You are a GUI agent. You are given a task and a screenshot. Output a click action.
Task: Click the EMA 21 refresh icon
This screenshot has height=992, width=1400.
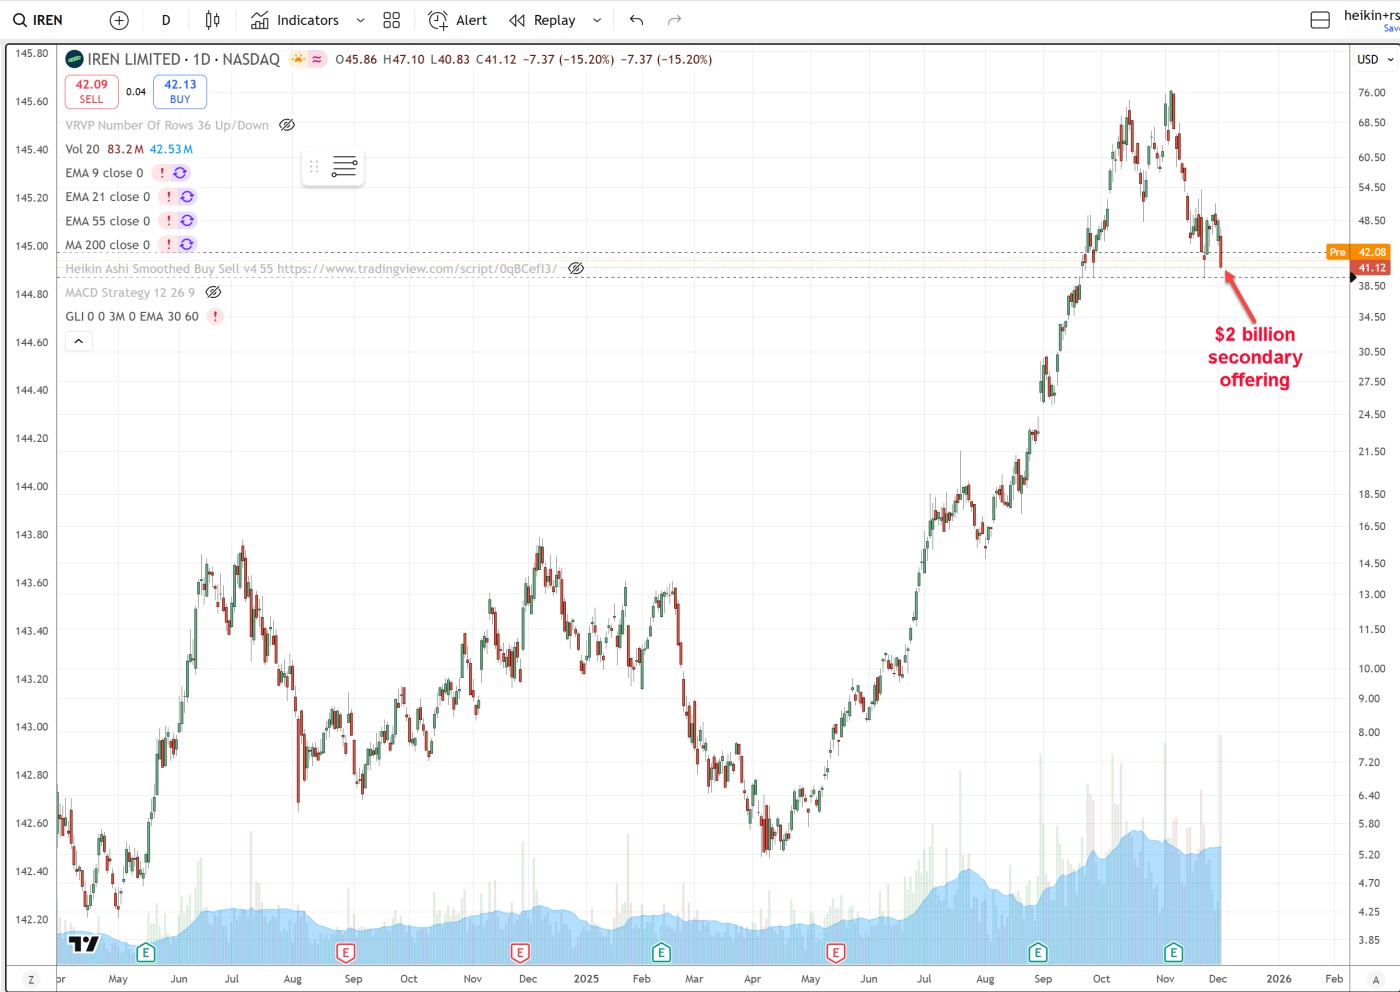[187, 197]
